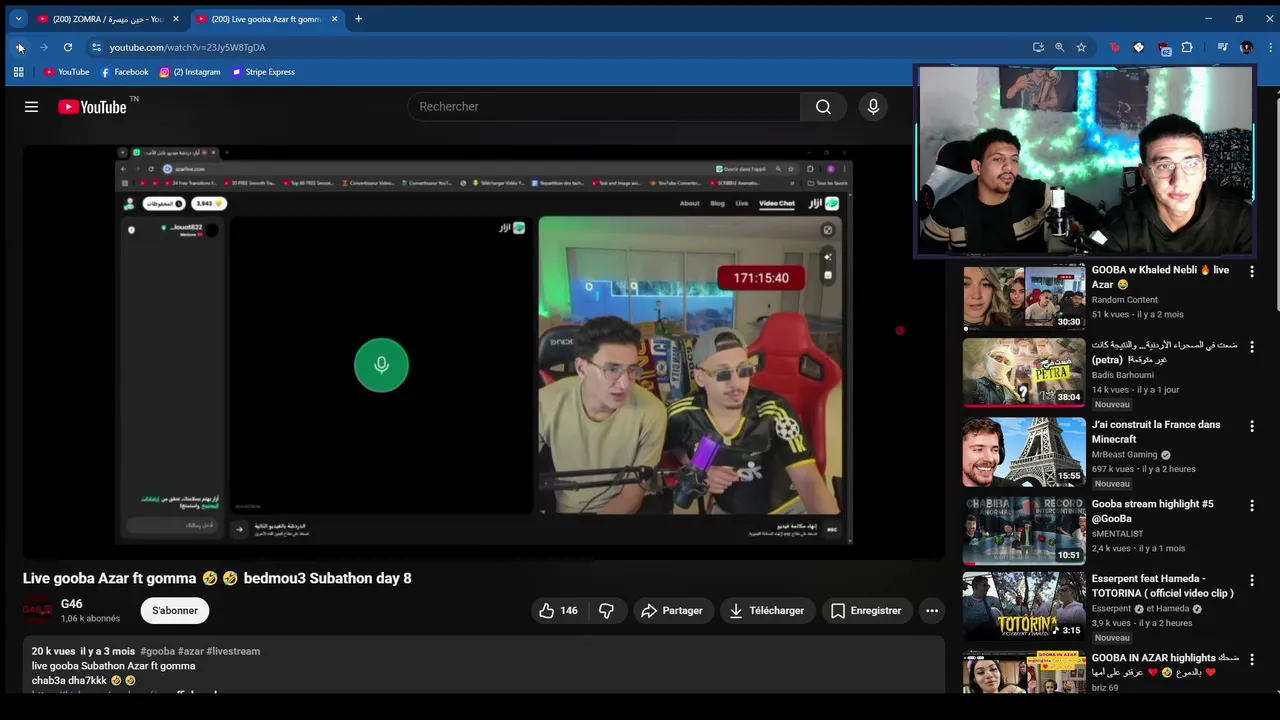
Task: Click the Télécharger download button
Action: pyautogui.click(x=767, y=611)
